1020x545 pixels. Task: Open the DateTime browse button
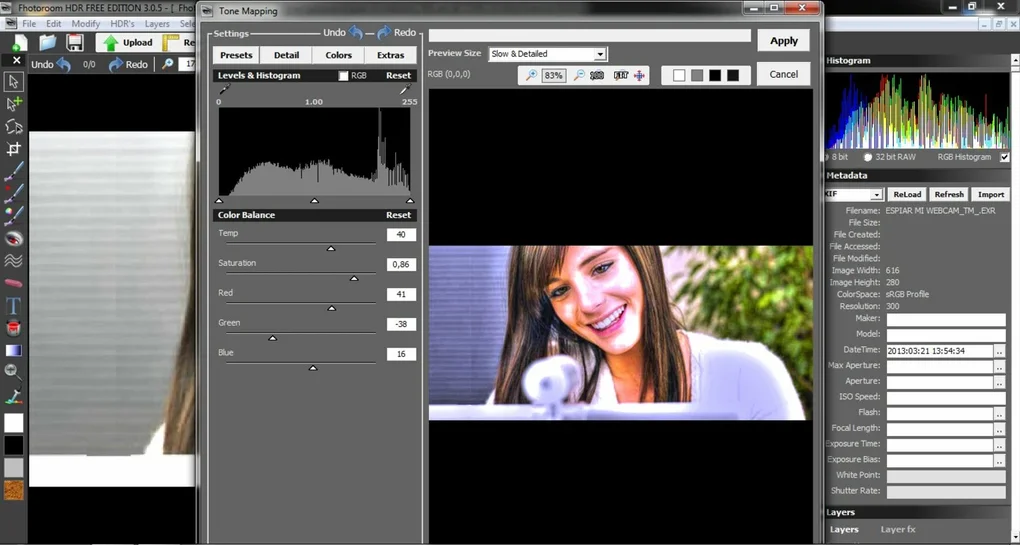(x=999, y=351)
